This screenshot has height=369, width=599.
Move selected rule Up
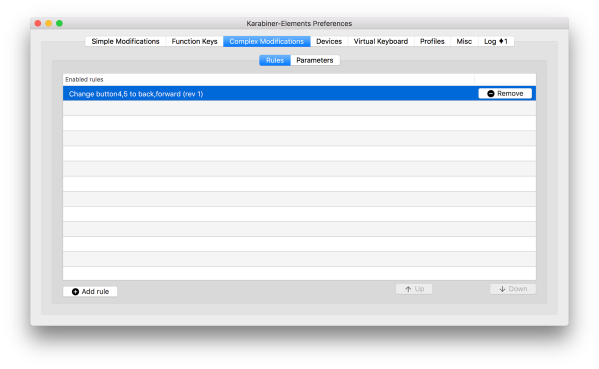[414, 289]
